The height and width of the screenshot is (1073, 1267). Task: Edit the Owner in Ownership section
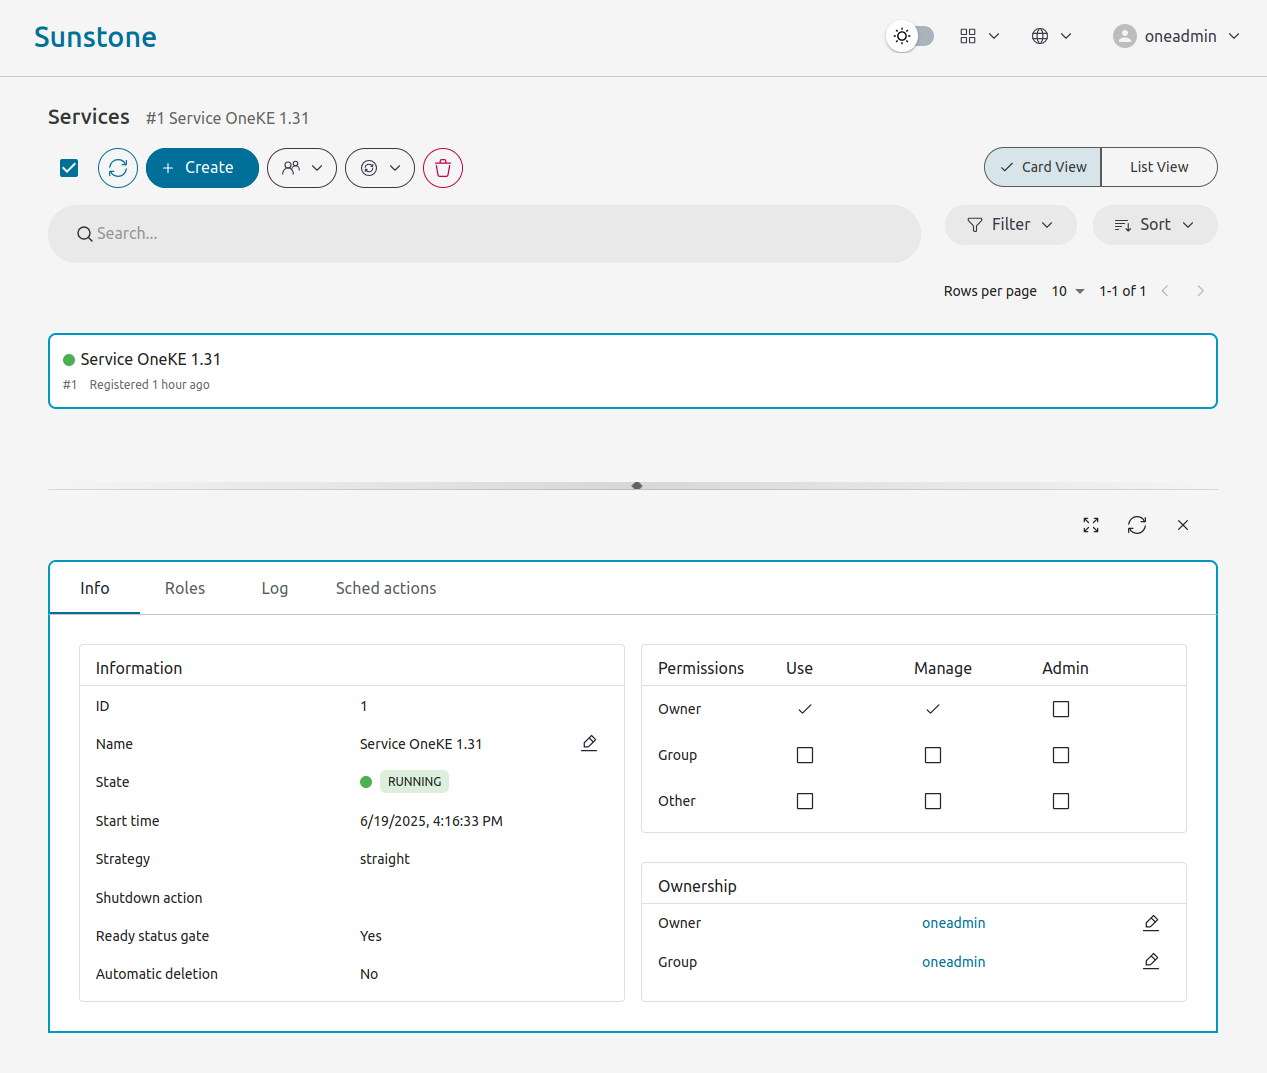(x=1151, y=923)
